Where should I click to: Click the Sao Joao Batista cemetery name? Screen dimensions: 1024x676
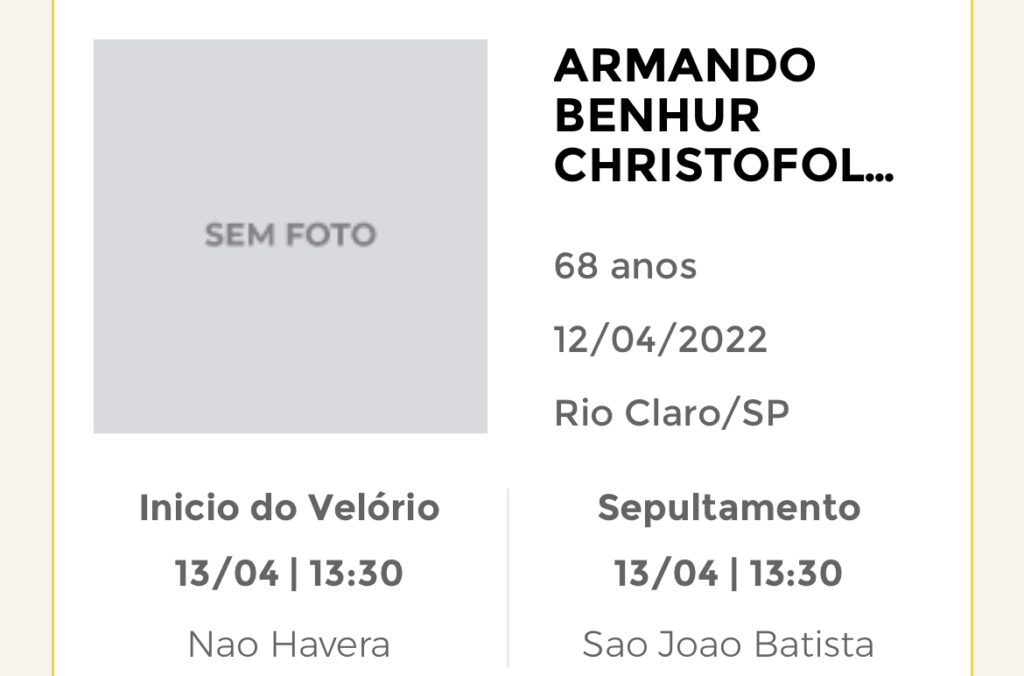(x=728, y=645)
